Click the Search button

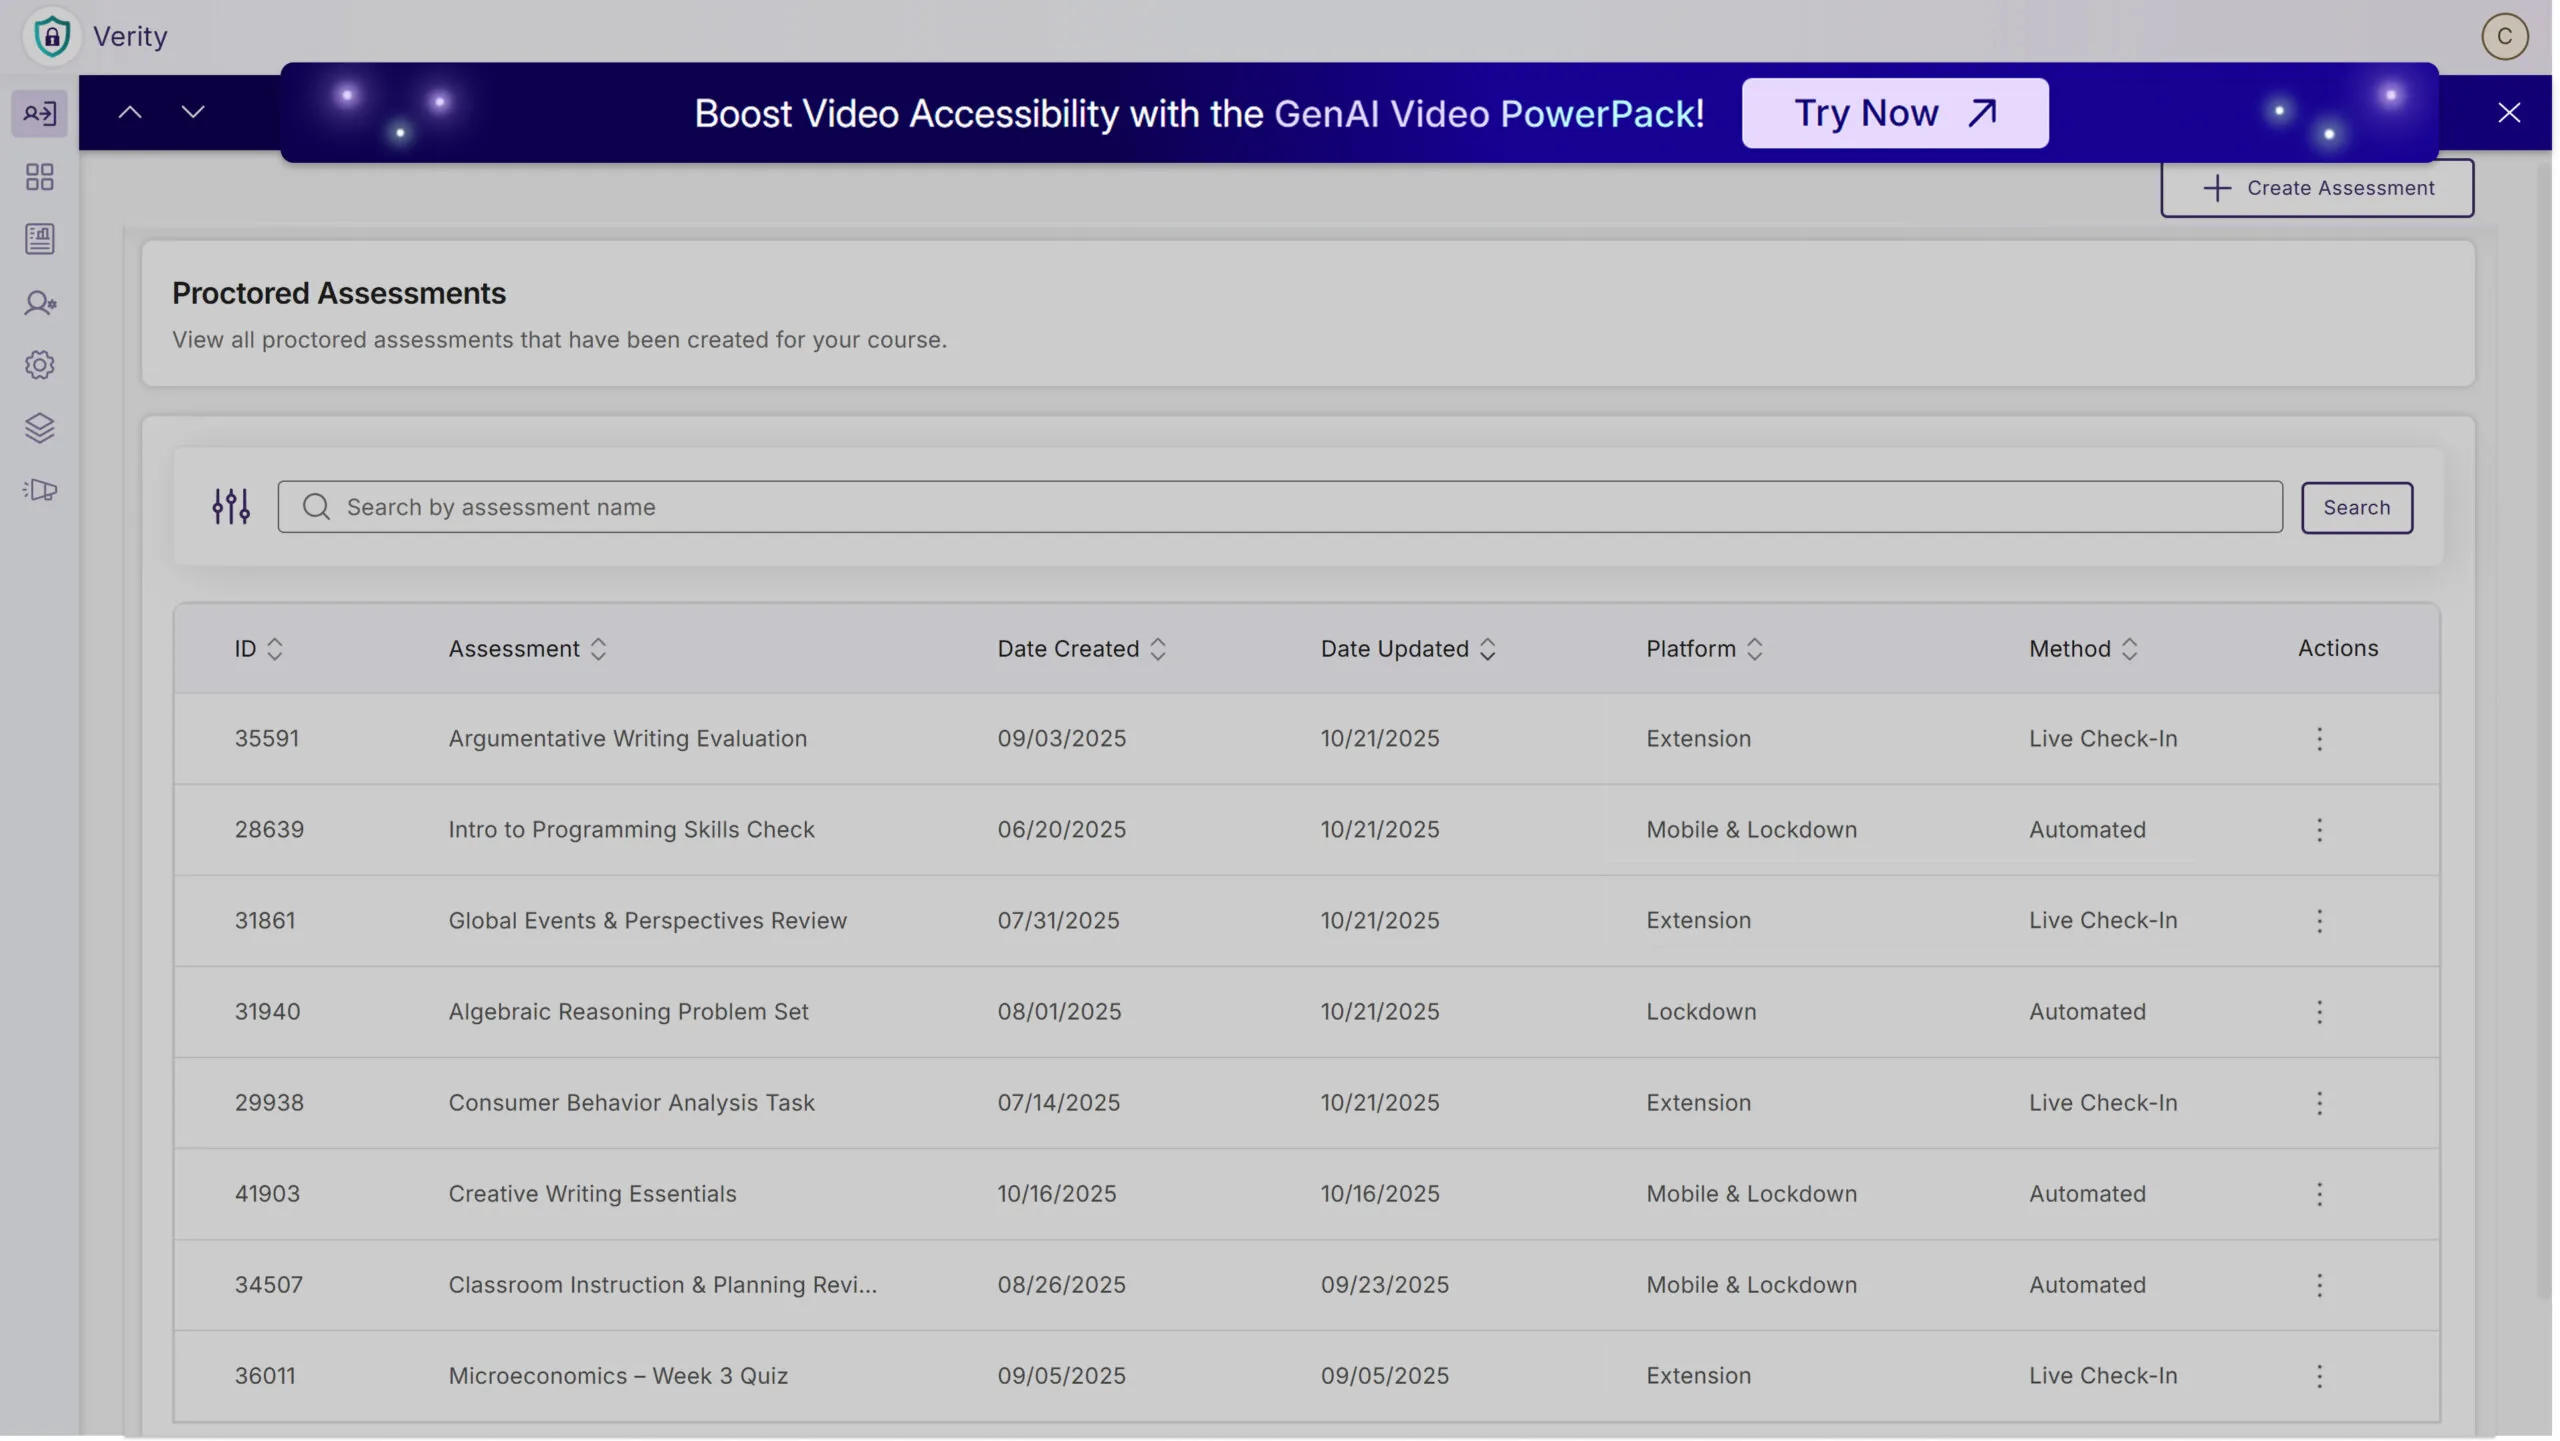tap(2356, 507)
